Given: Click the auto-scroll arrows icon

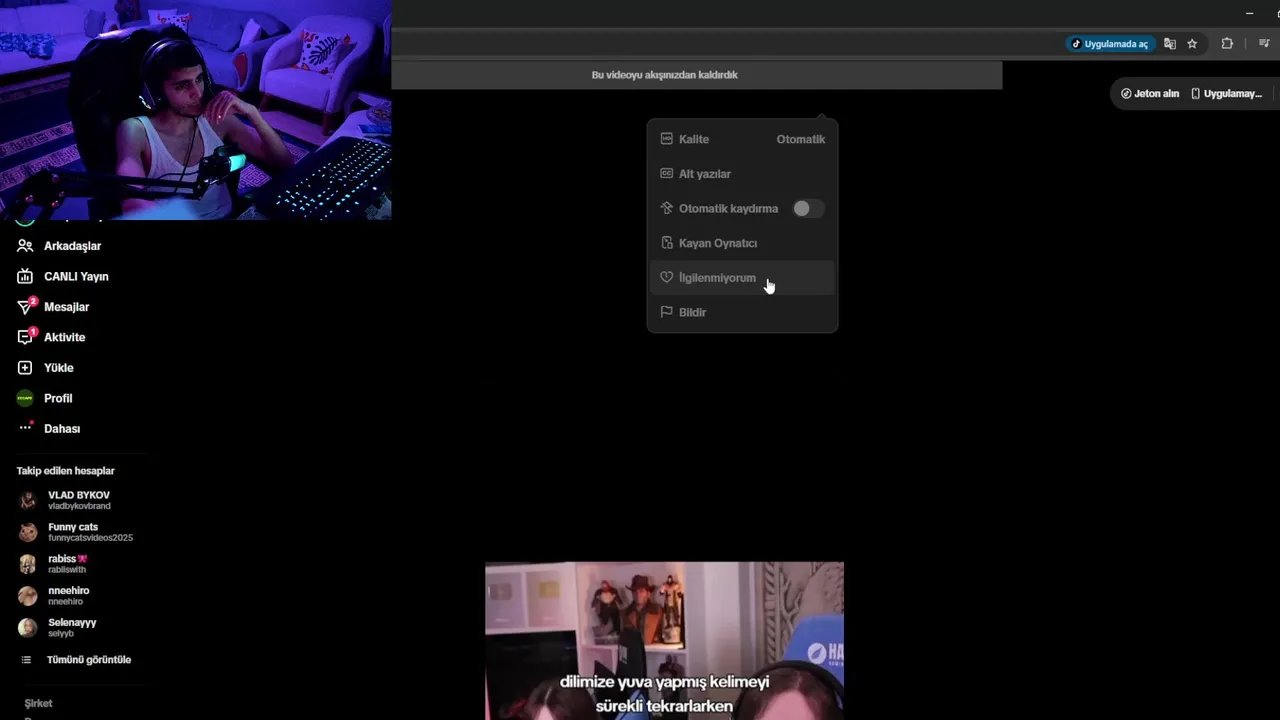Looking at the screenshot, I should click(x=666, y=208).
